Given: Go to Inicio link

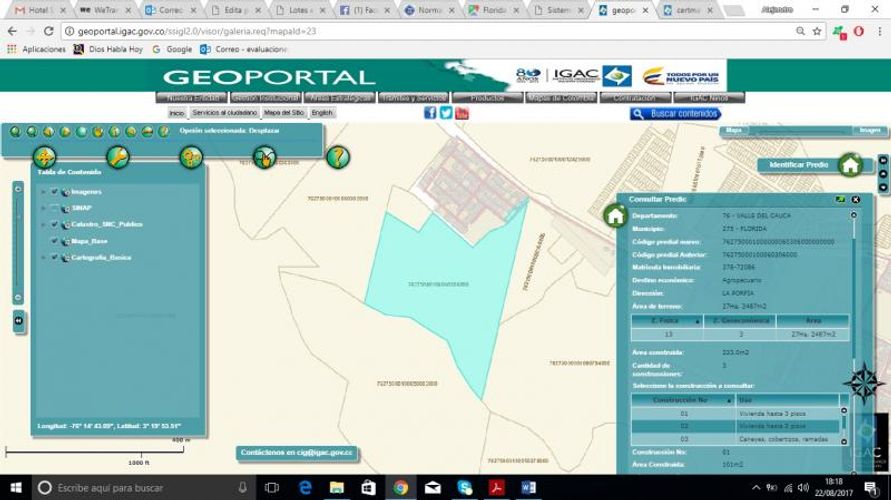Looking at the screenshot, I should (177, 113).
